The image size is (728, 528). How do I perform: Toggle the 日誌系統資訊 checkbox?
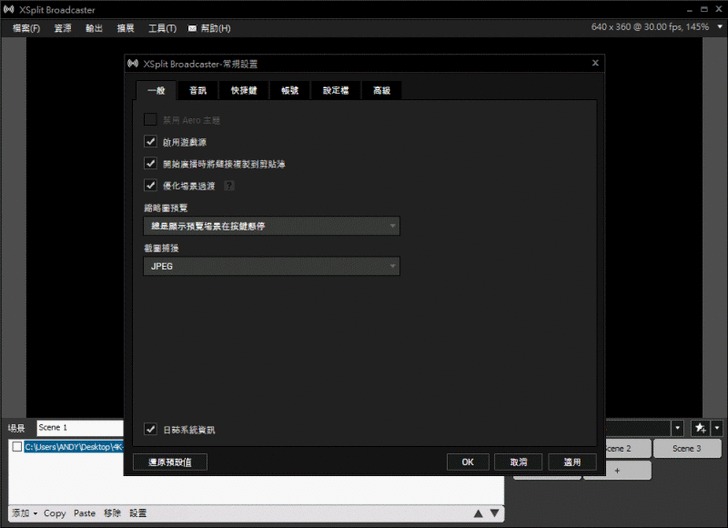pyautogui.click(x=150, y=429)
